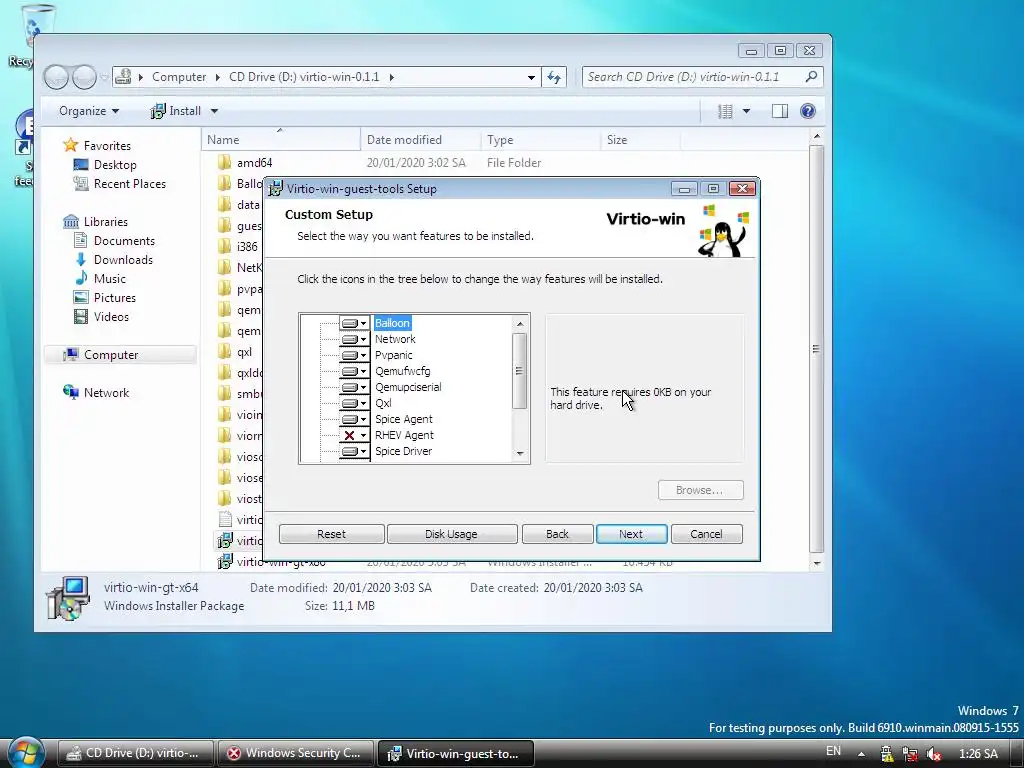1024x768 pixels.
Task: Click Next to continue setup
Action: 631,534
